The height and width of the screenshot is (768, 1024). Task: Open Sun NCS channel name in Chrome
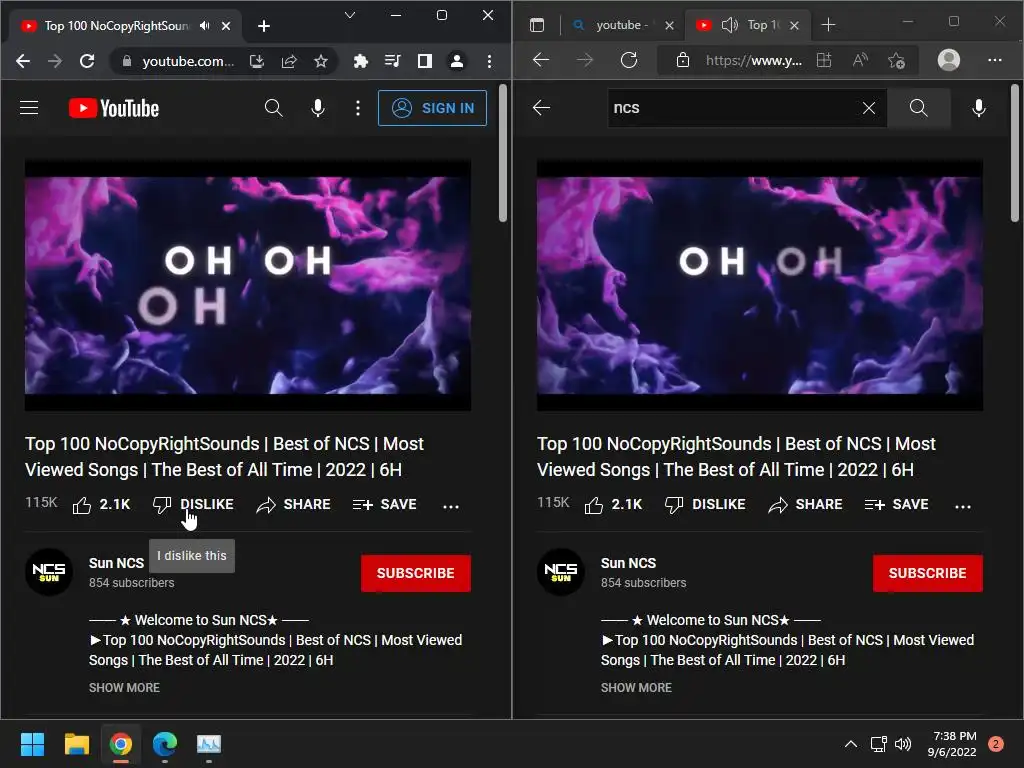coord(116,563)
